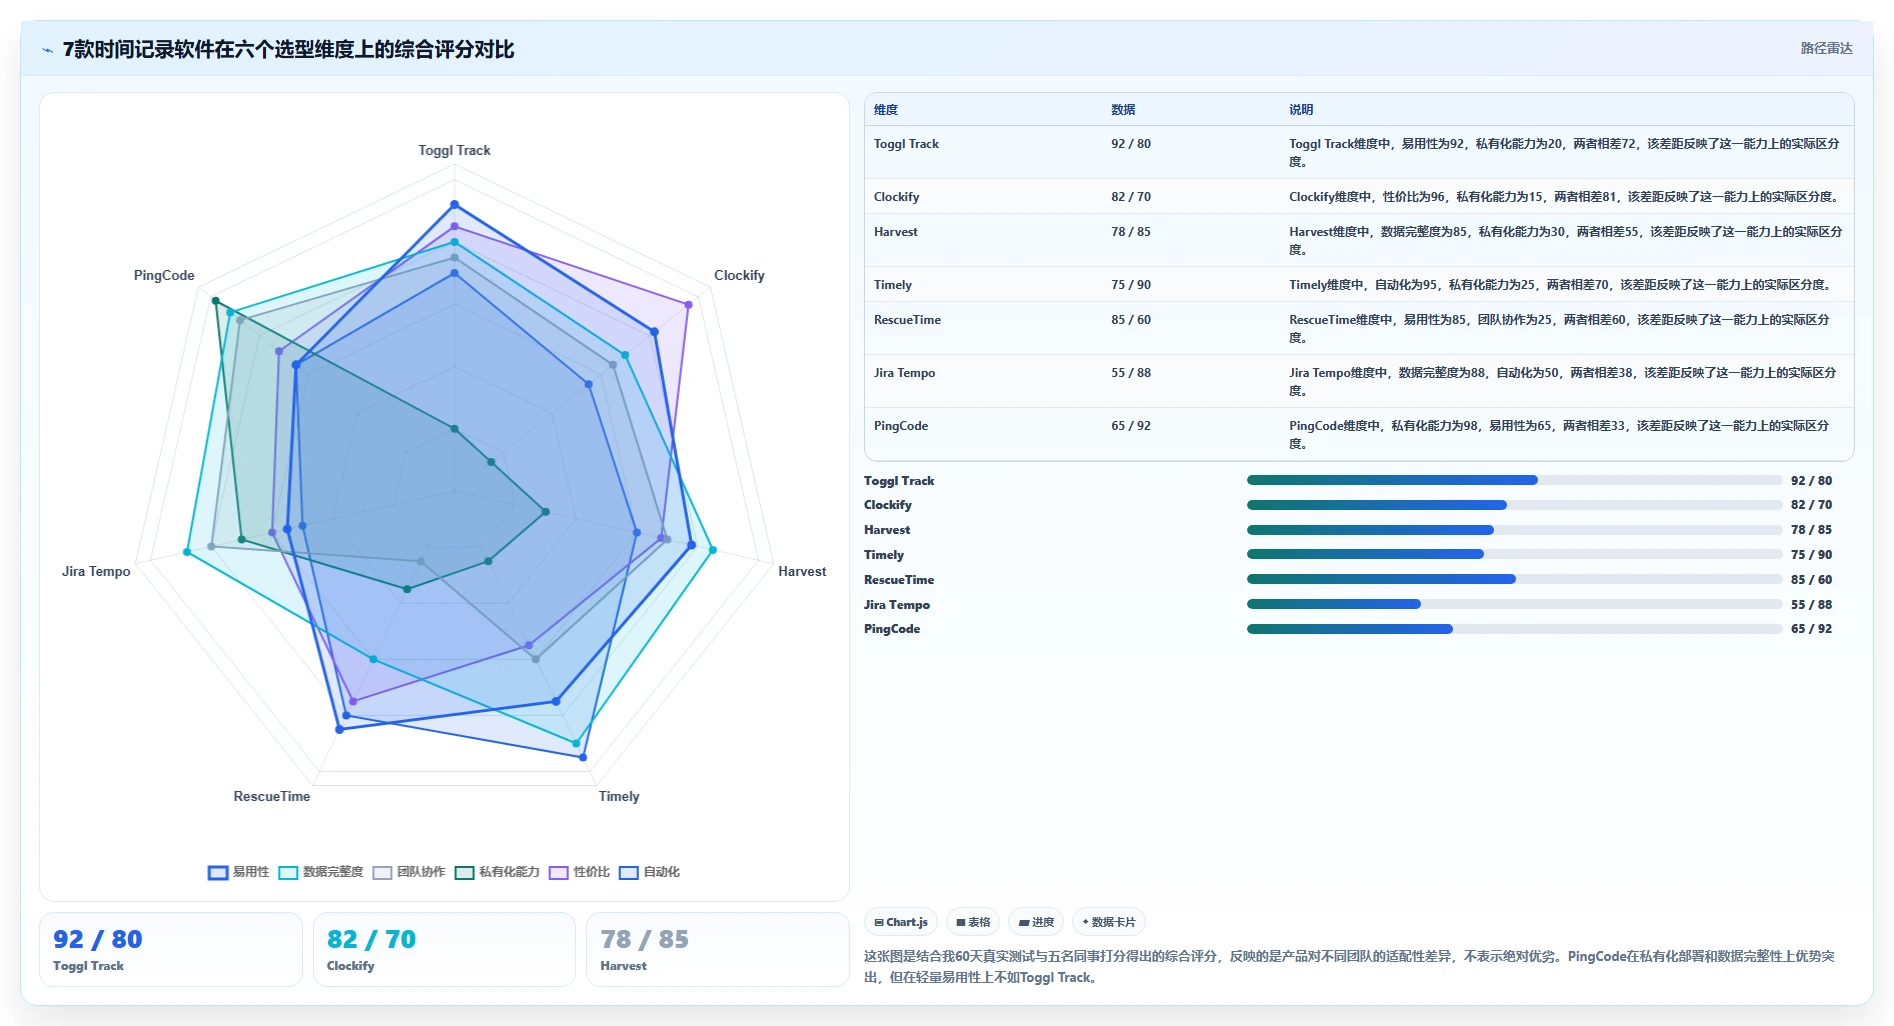Click the Clockify维度中 description cell in the table

coord(1565,197)
